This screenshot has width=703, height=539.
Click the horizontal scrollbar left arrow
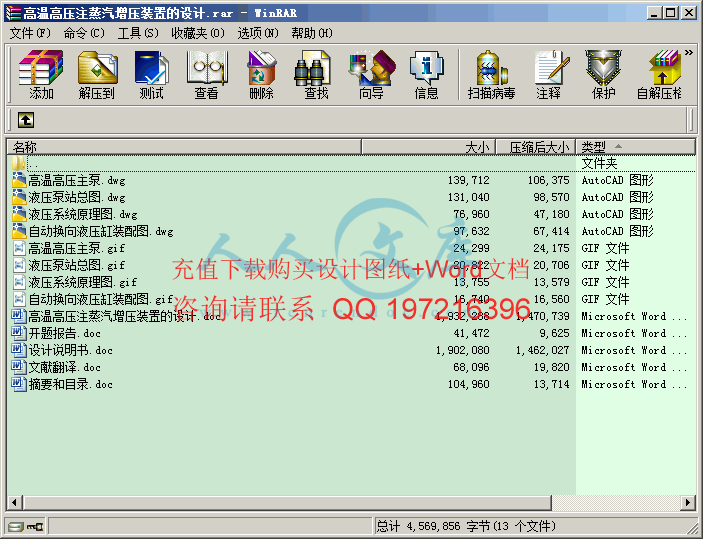coord(15,502)
